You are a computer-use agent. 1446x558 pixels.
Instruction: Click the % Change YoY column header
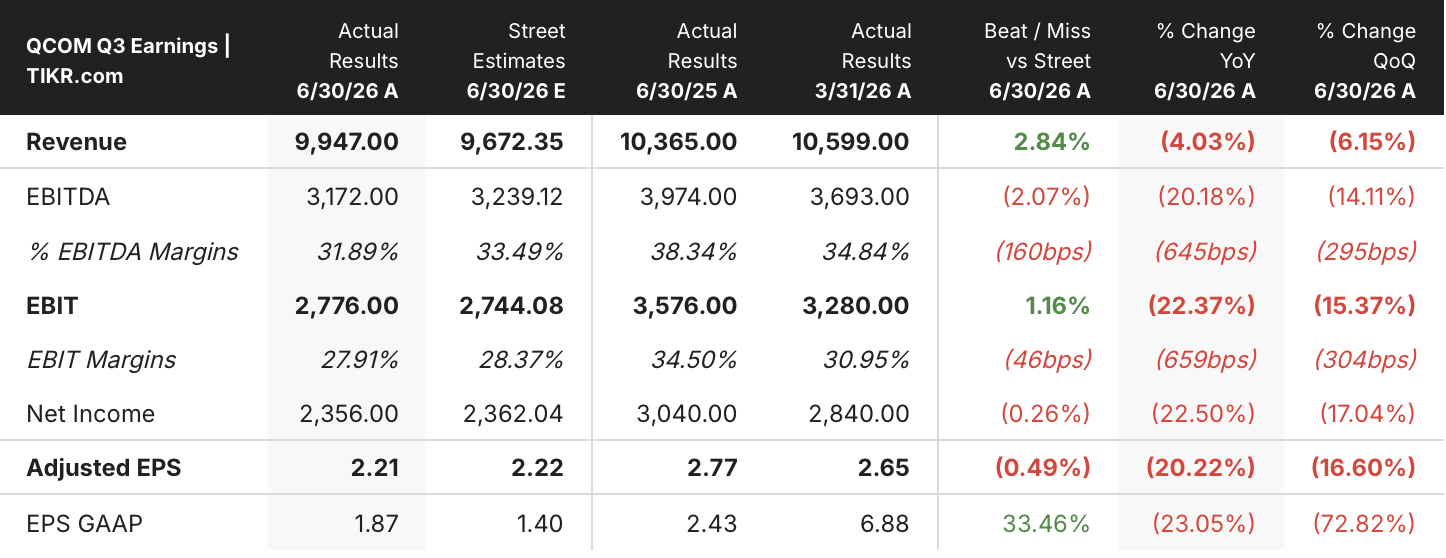point(1205,61)
